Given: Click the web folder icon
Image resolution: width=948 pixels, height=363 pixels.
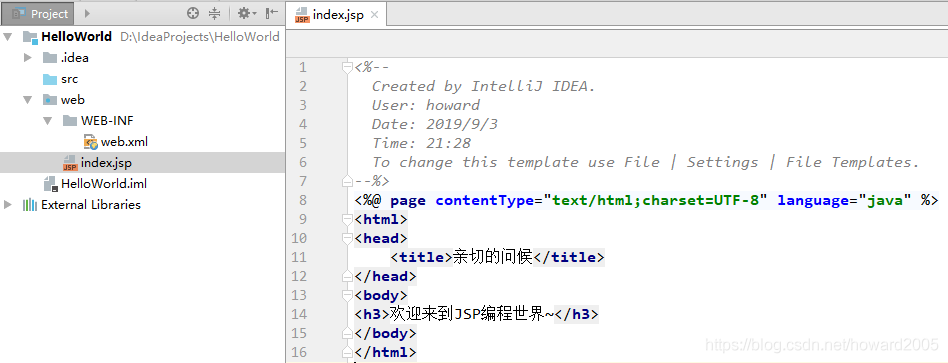Looking at the screenshot, I should tap(50, 100).
